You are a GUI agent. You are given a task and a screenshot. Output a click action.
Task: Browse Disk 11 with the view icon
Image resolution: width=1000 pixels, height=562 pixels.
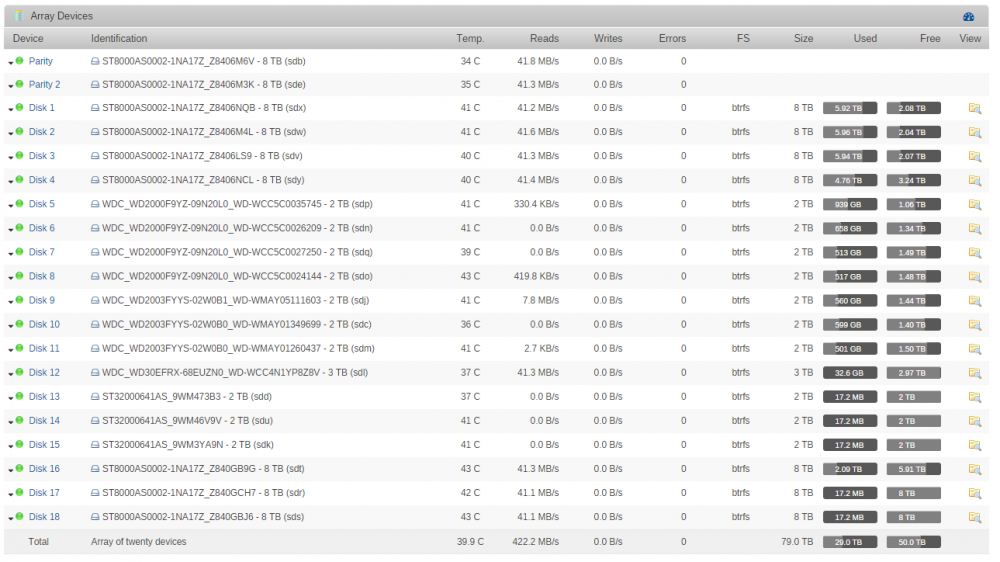pyautogui.click(x=974, y=349)
